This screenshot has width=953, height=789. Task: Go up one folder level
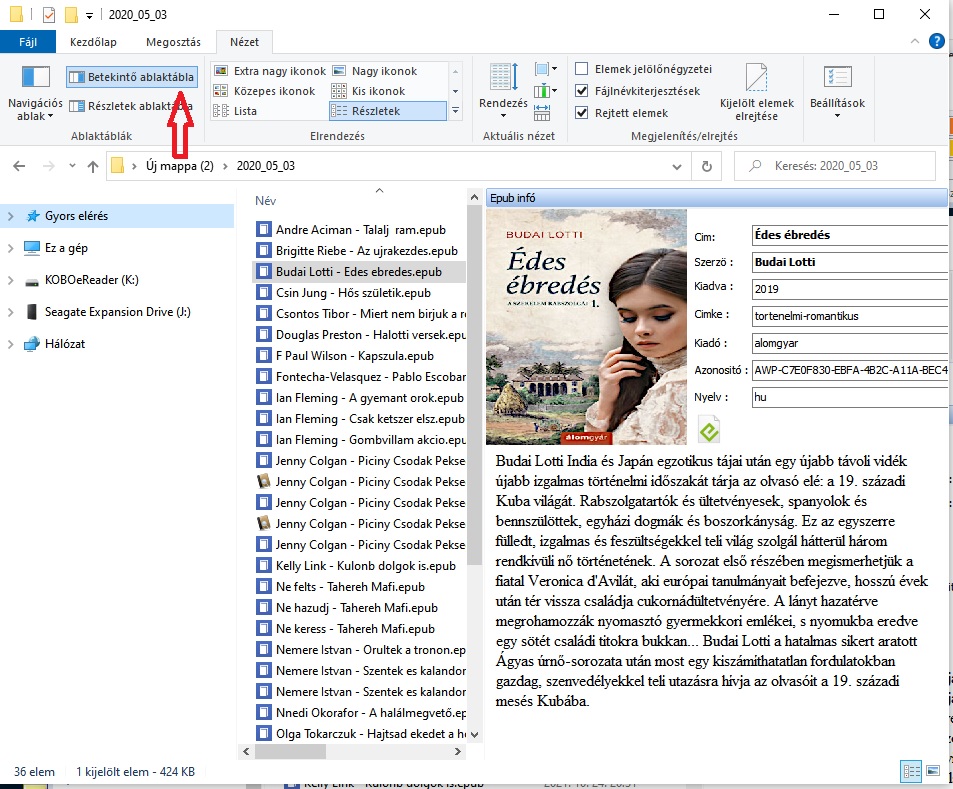click(x=93, y=166)
